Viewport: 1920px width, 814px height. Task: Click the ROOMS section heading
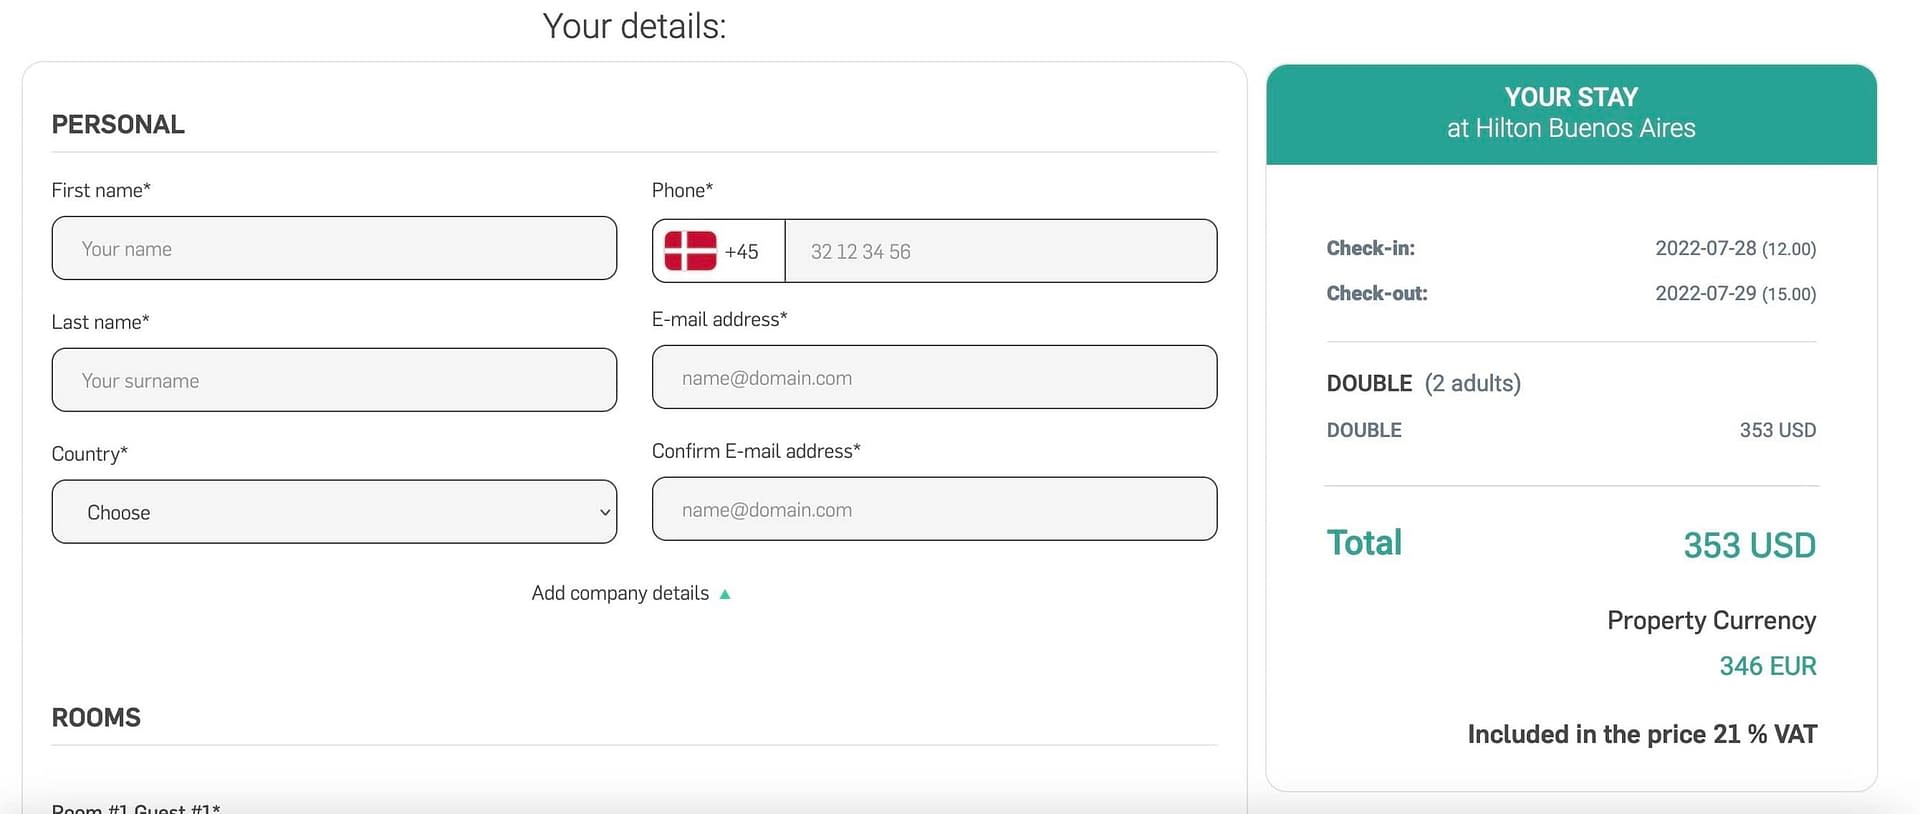click(x=96, y=717)
